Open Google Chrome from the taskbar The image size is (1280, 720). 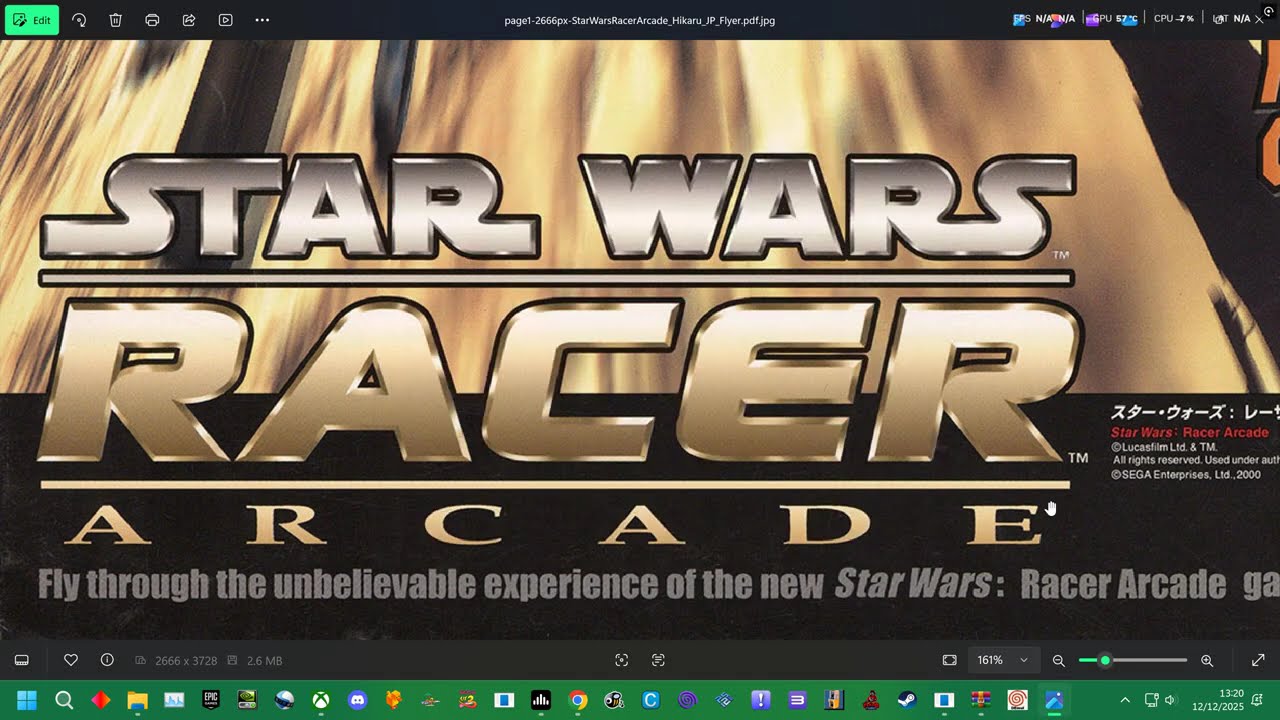578,700
